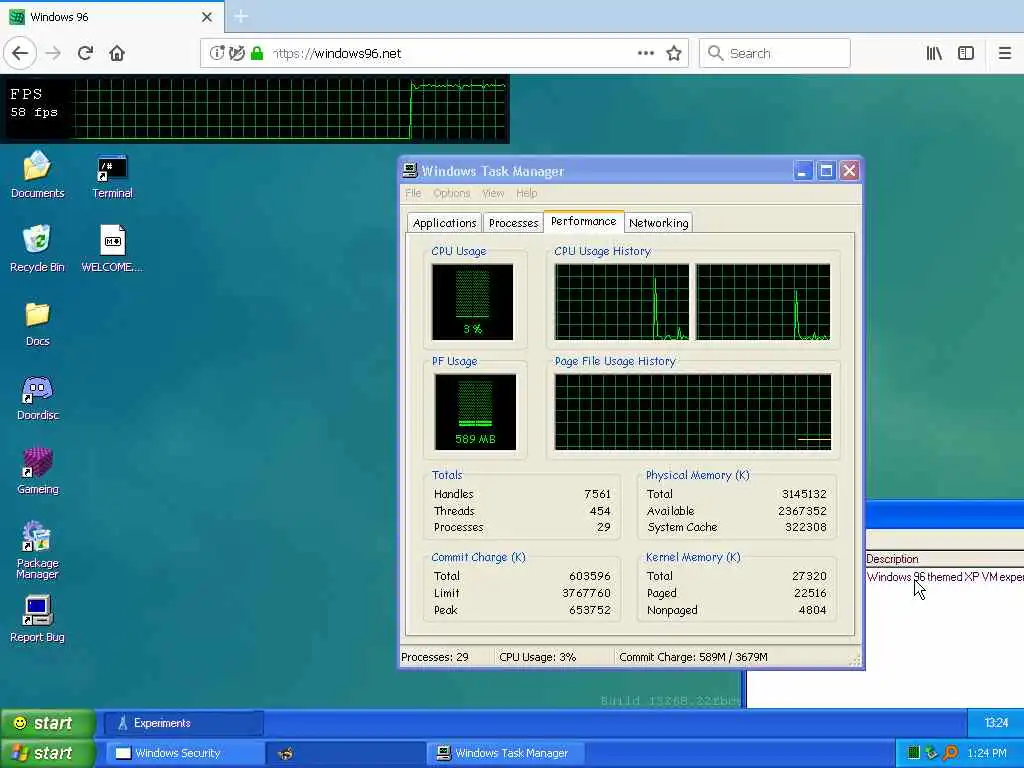Launch the Doordisc shortcut
The width and height of the screenshot is (1024, 768).
coord(37,398)
